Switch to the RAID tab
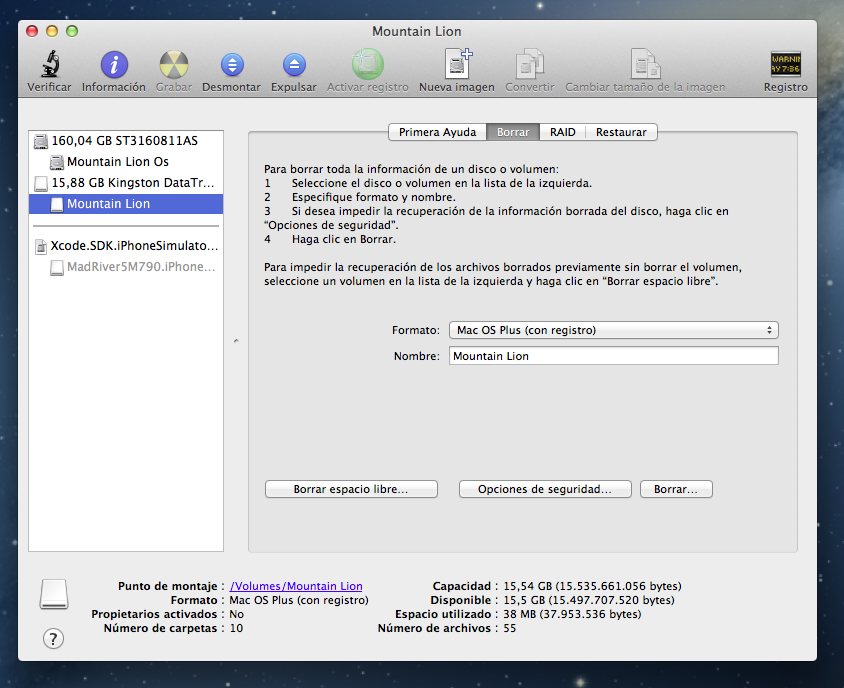This screenshot has width=844, height=688. [562, 132]
